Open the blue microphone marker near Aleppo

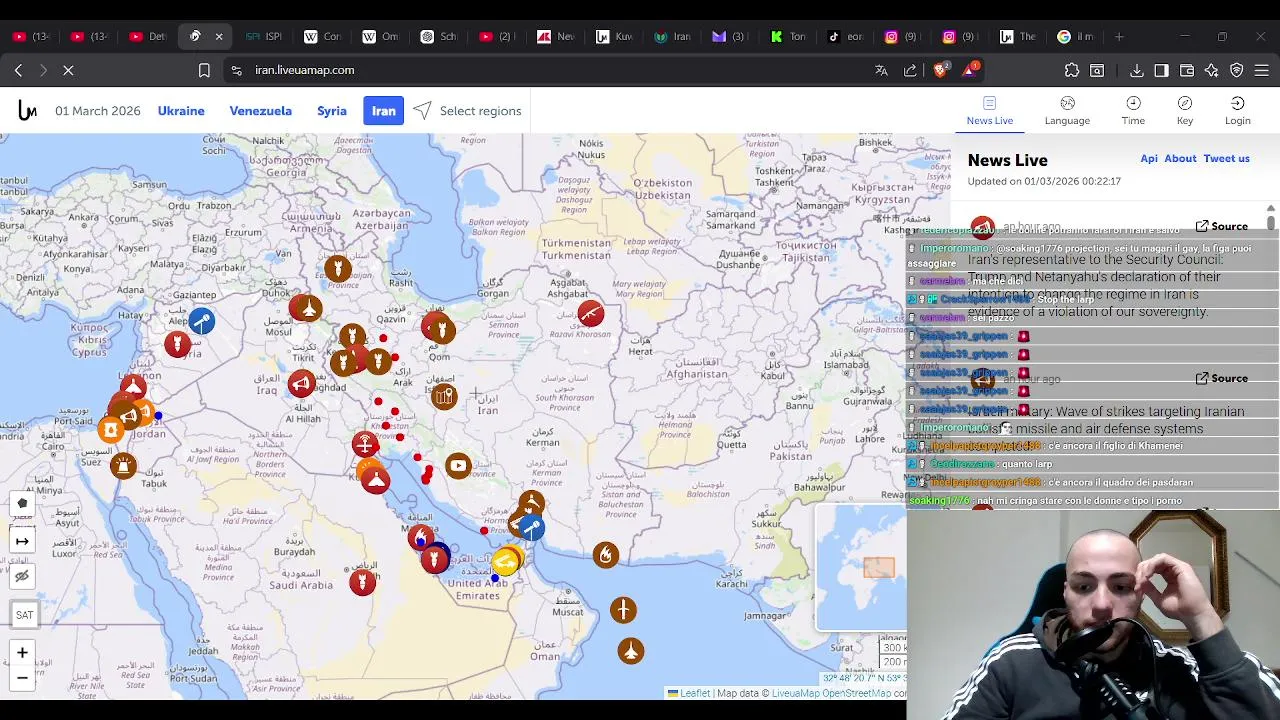[201, 321]
